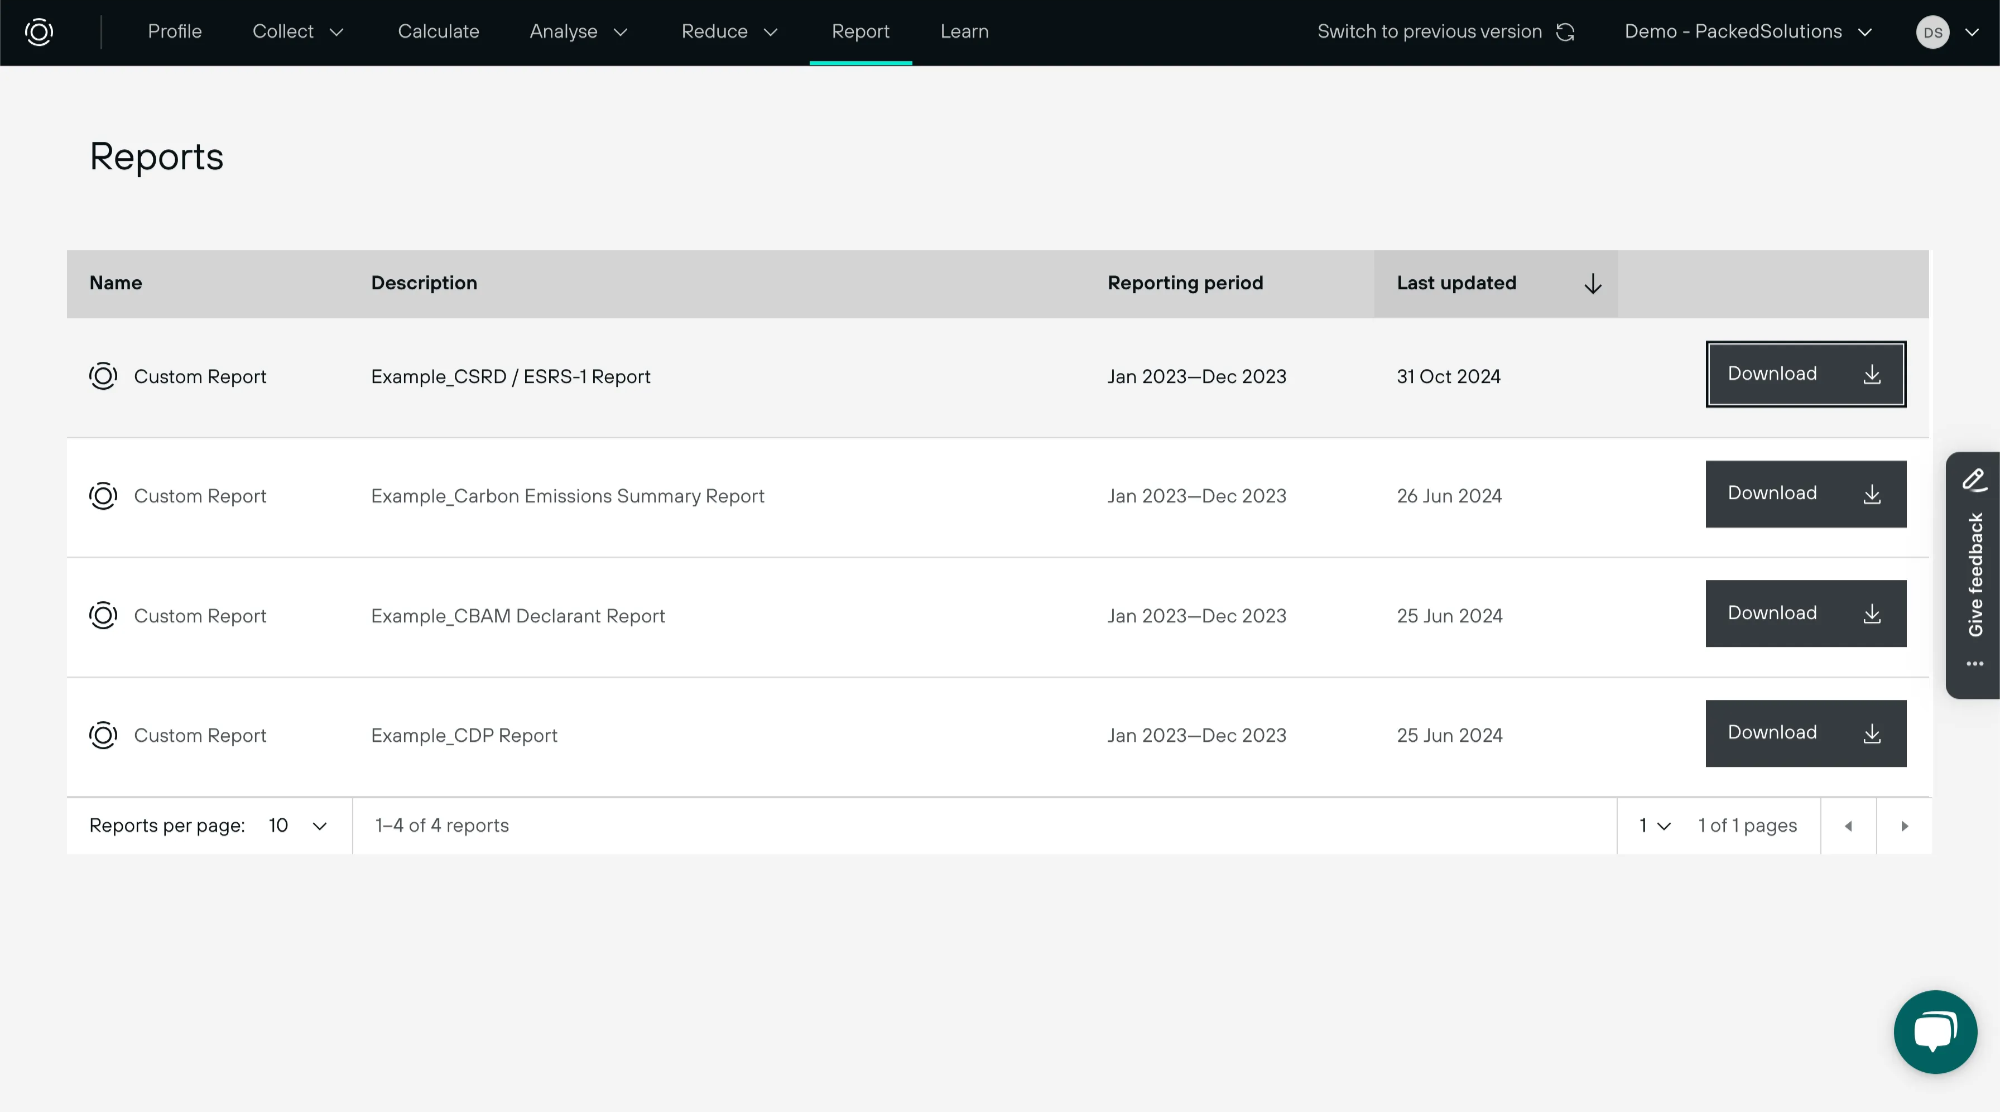Image resolution: width=2000 pixels, height=1112 pixels.
Task: Click the company logo in the top navigation
Action: tap(38, 31)
